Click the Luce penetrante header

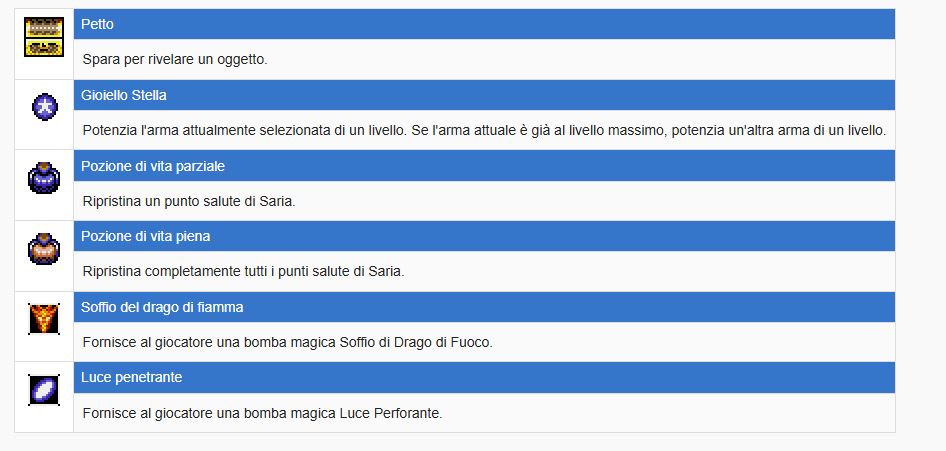point(484,377)
